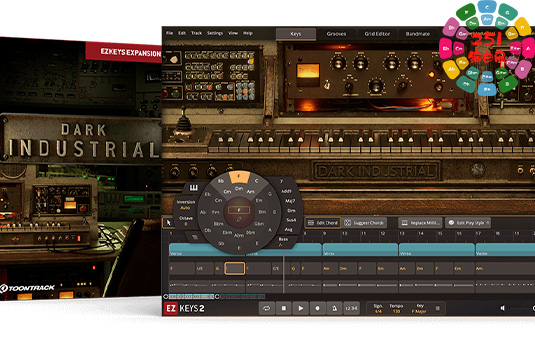Viewport: 535px width, 363px height.
Task: Select C on the chord wheel
Action: 257,181
